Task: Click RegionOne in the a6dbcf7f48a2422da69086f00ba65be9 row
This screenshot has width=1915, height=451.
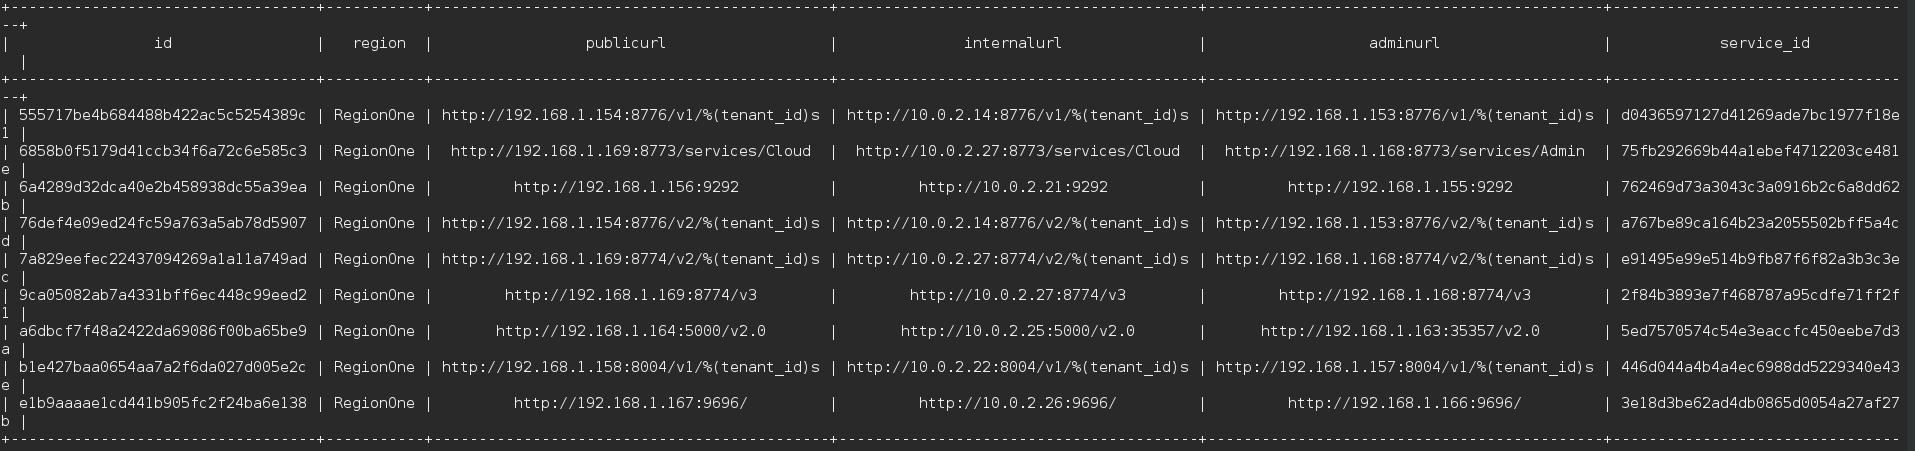Action: [374, 331]
